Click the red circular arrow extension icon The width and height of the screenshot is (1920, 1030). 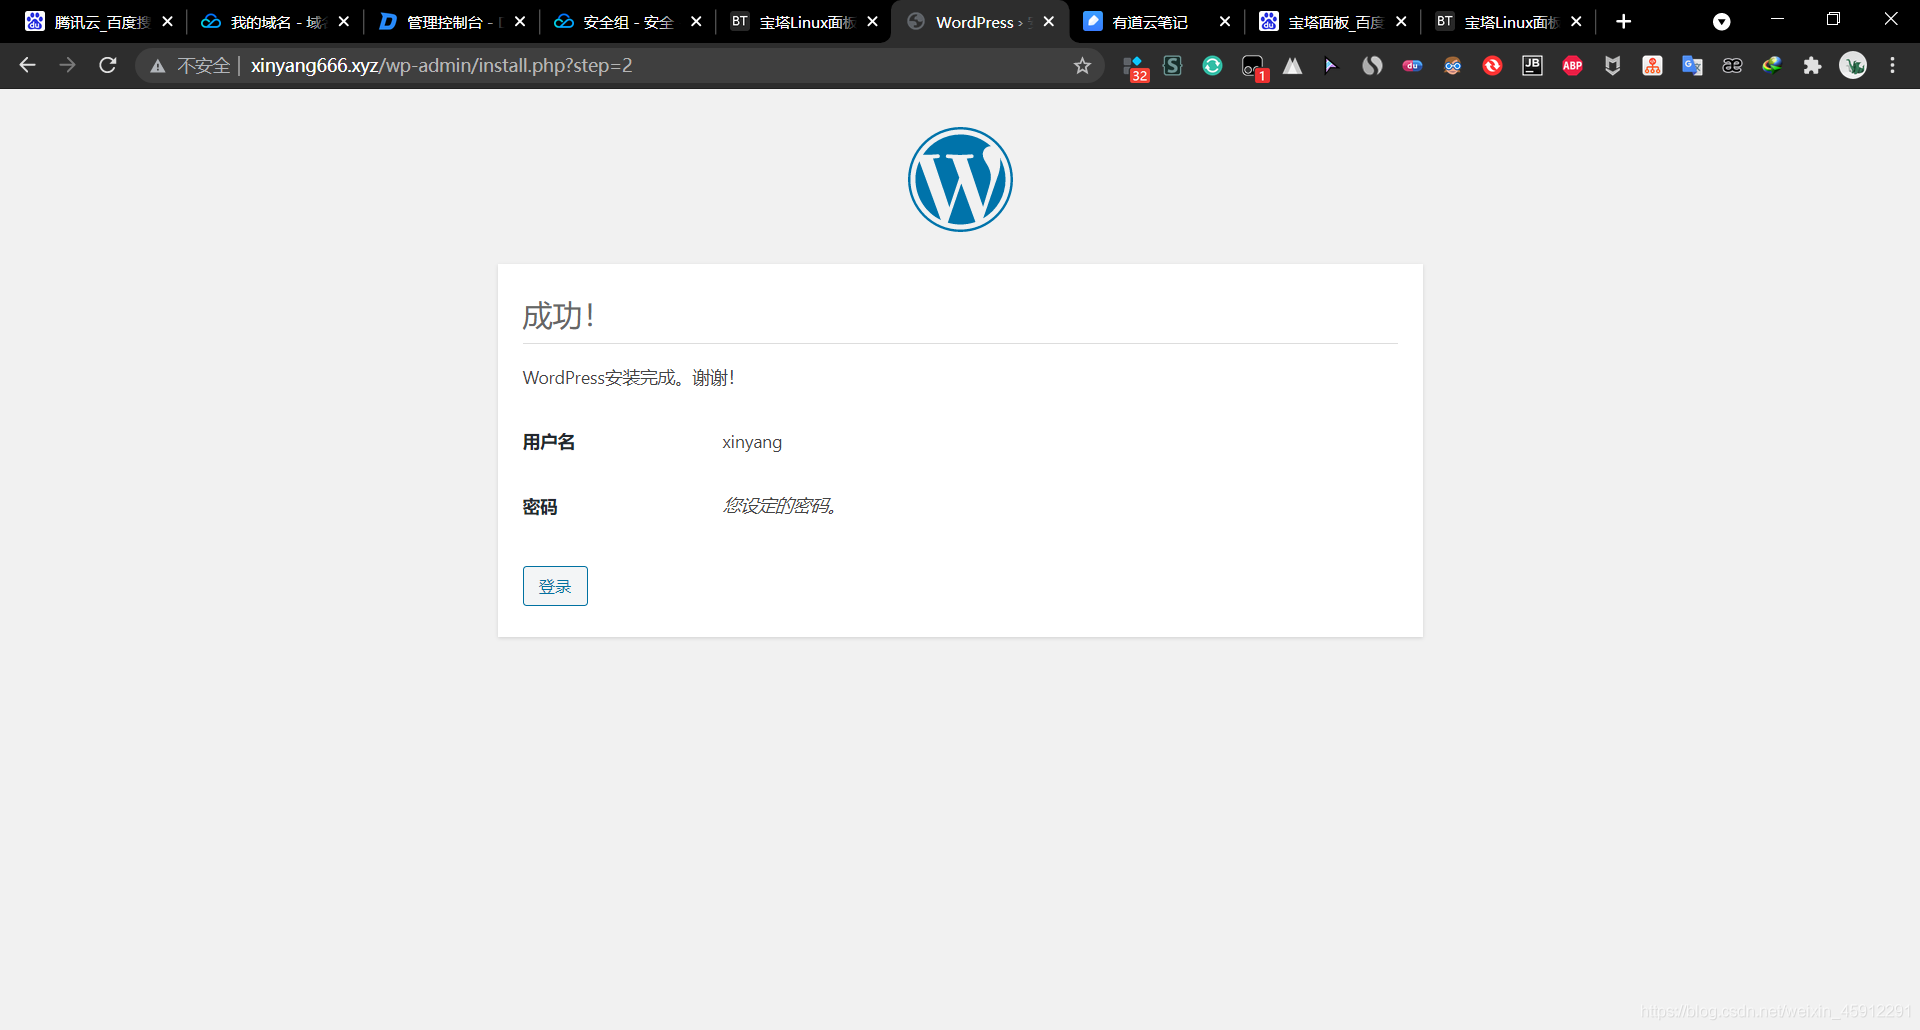1492,65
